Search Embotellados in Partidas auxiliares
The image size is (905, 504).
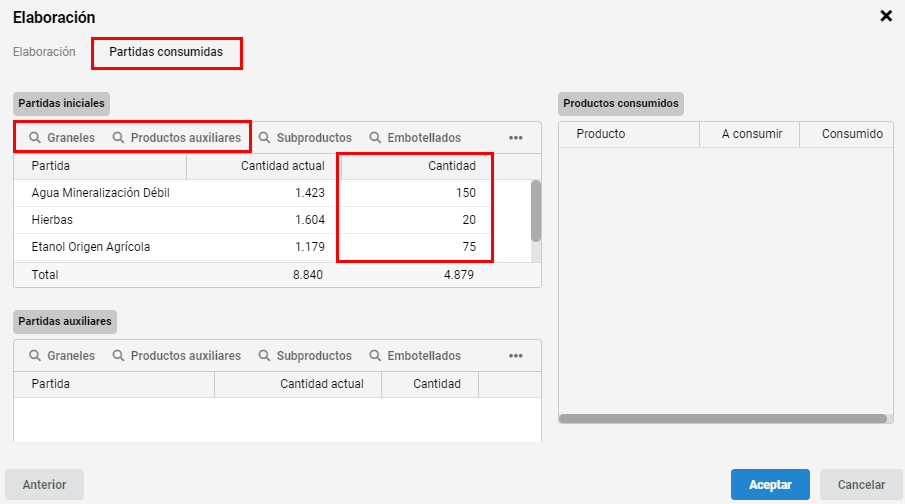point(416,356)
